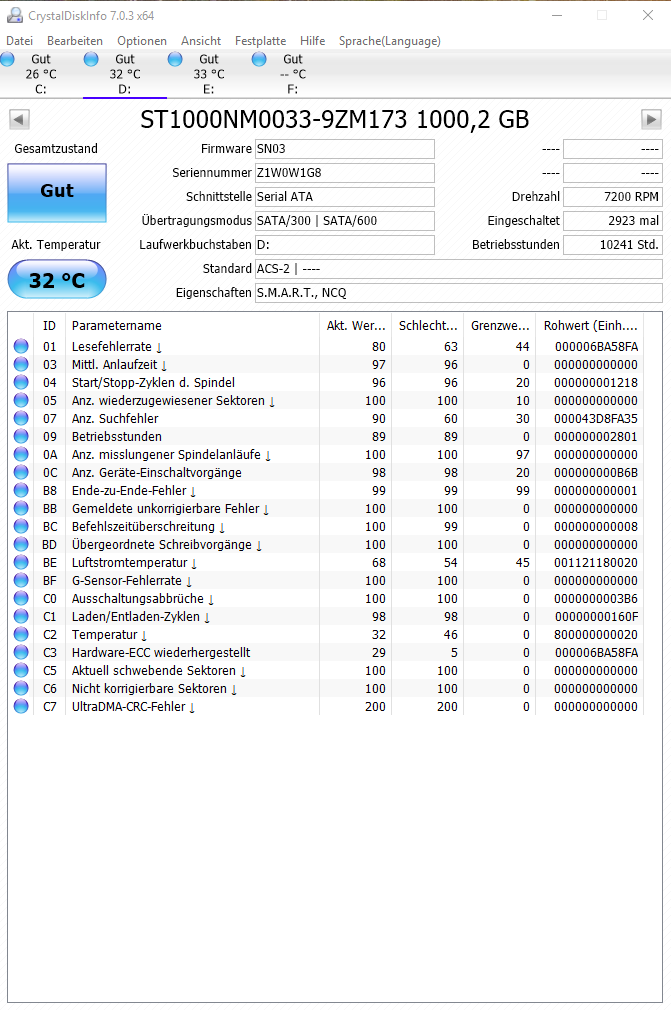Click the Schlecht... column header

pyautogui.click(x=428, y=326)
